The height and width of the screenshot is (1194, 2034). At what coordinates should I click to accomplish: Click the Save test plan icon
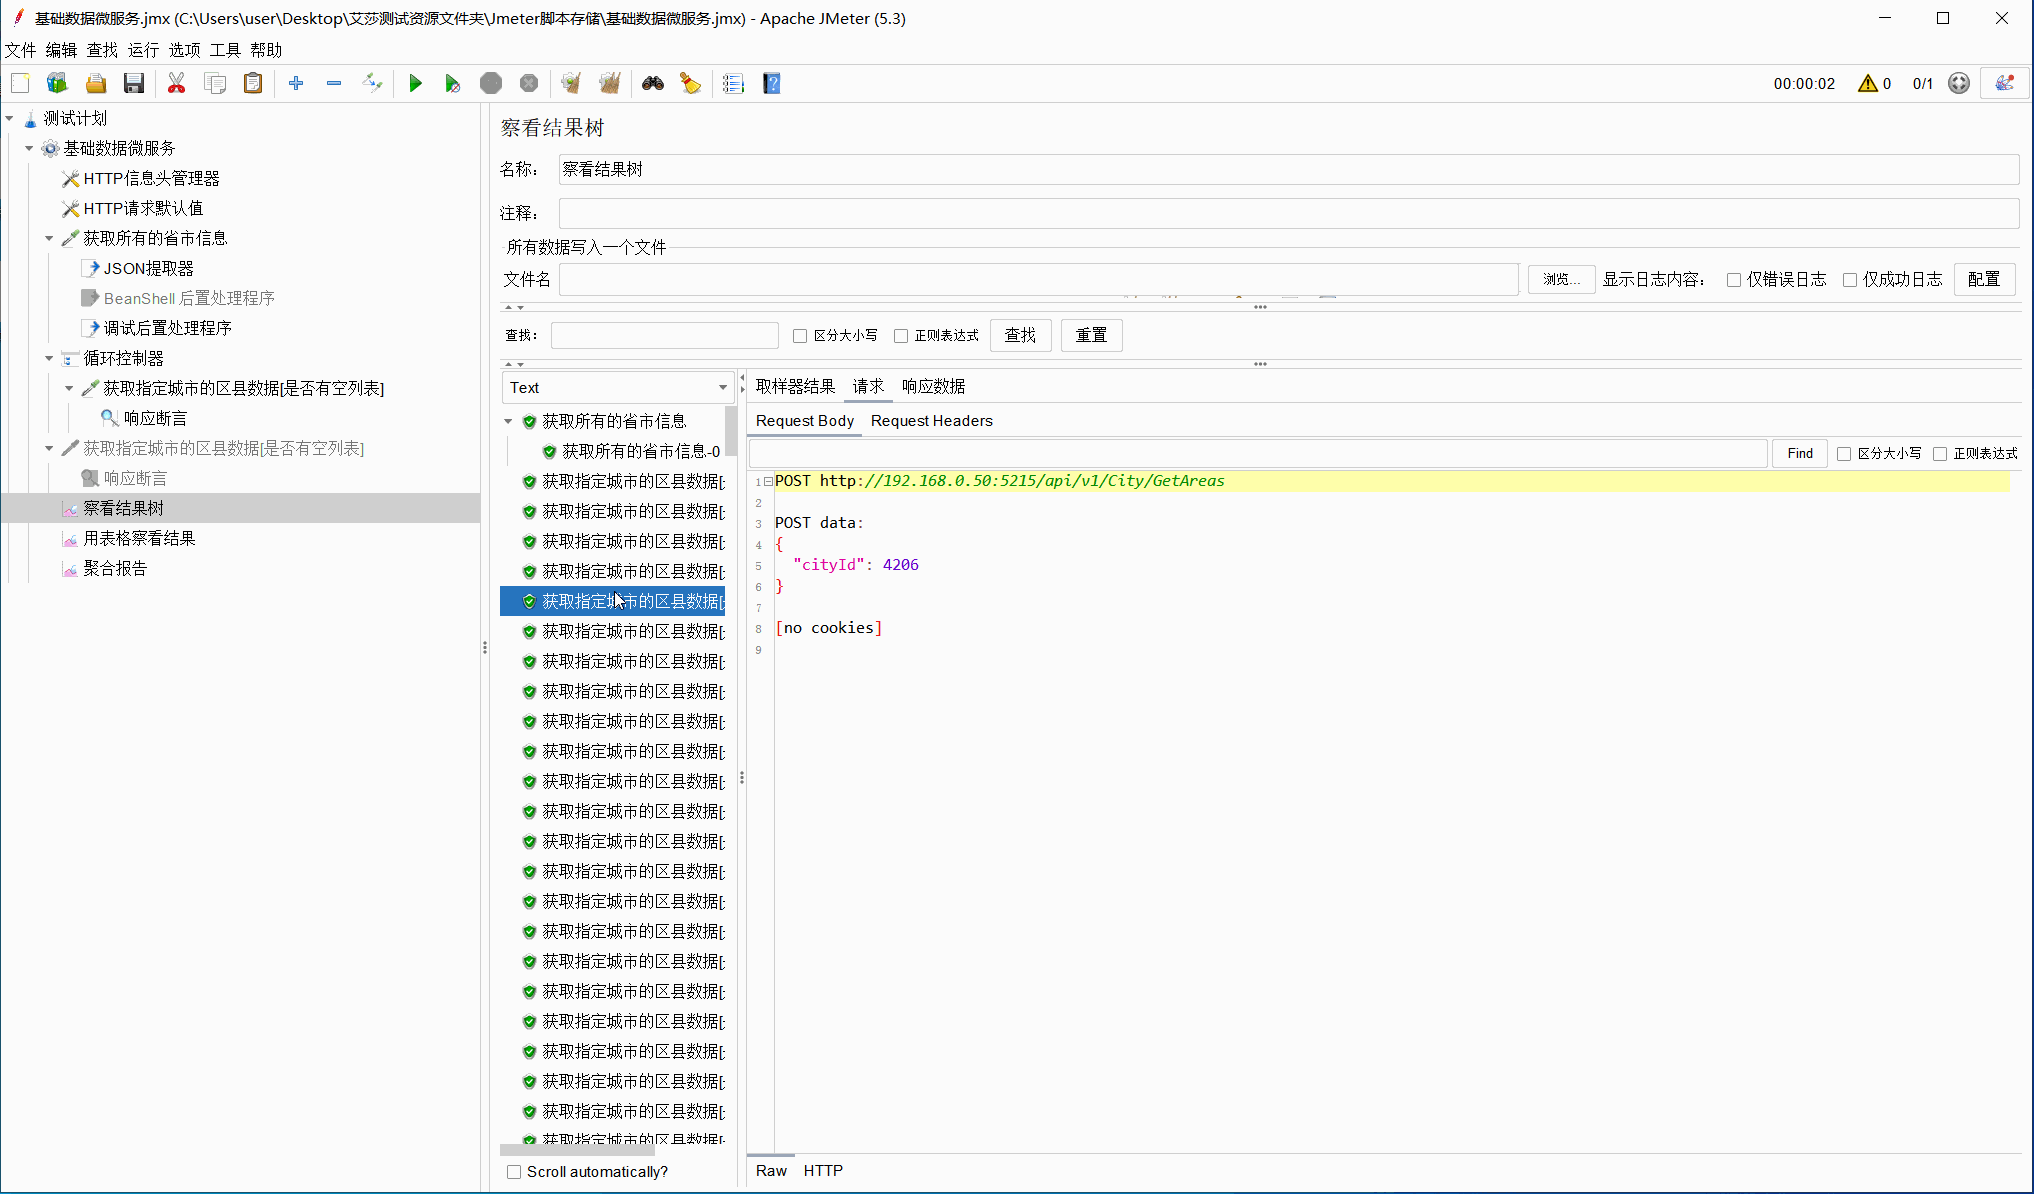coord(134,84)
